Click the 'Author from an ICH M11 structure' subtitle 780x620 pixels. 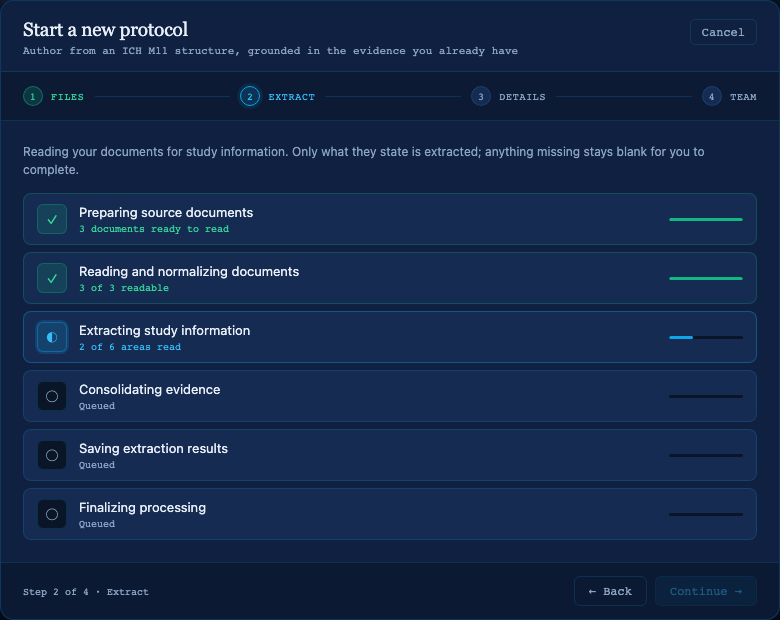(270, 51)
